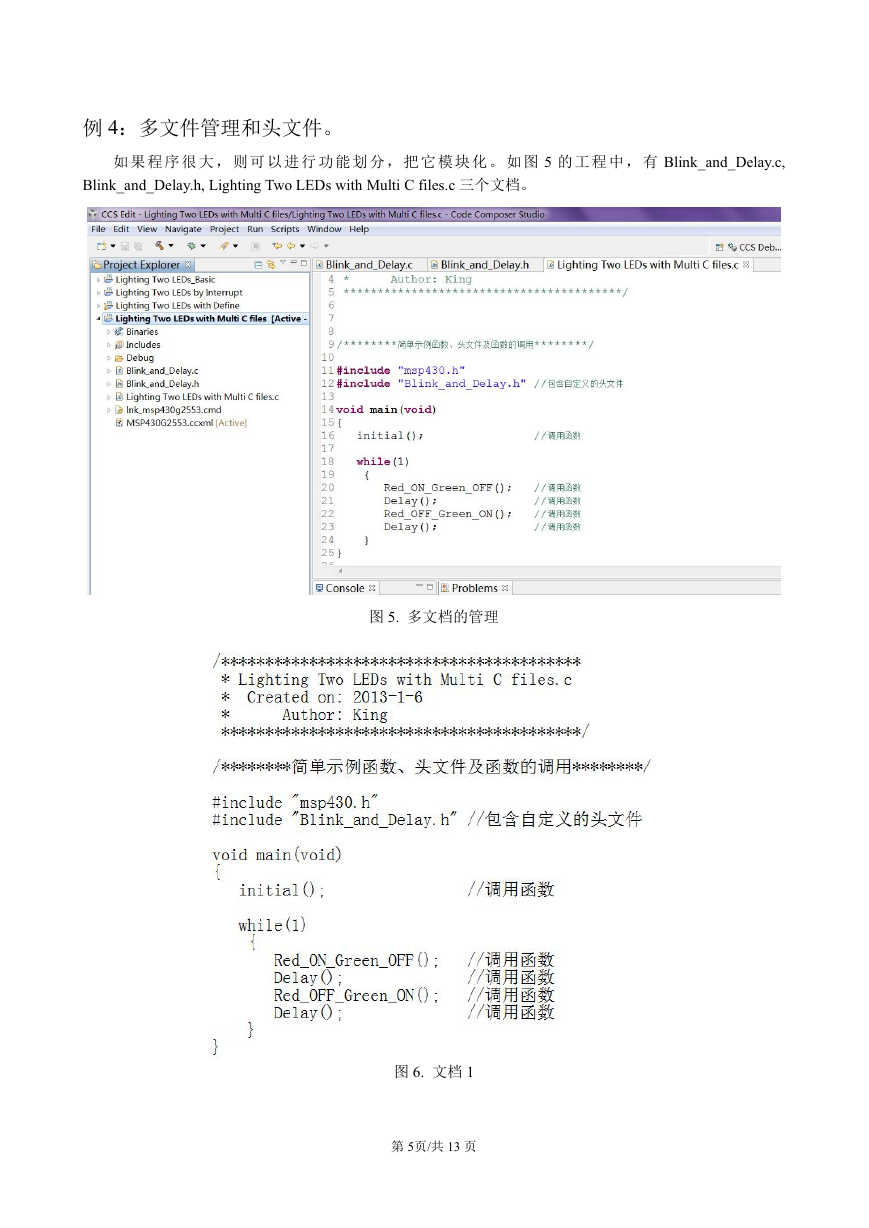Click the Save All toolbar icon
This screenshot has height=1228, width=869.
click(x=137, y=246)
